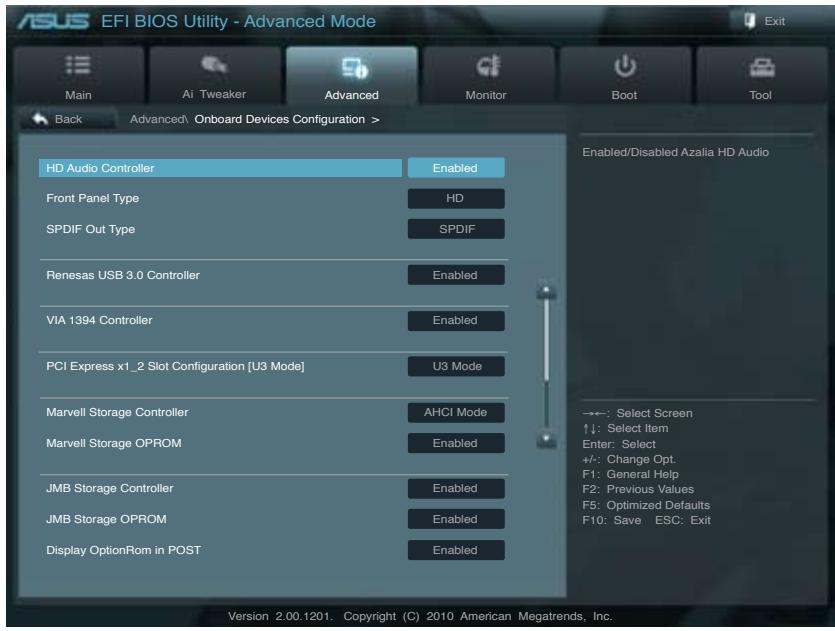This screenshot has width=835, height=631.
Task: Select the Front Panel Type label
Action: point(93,198)
